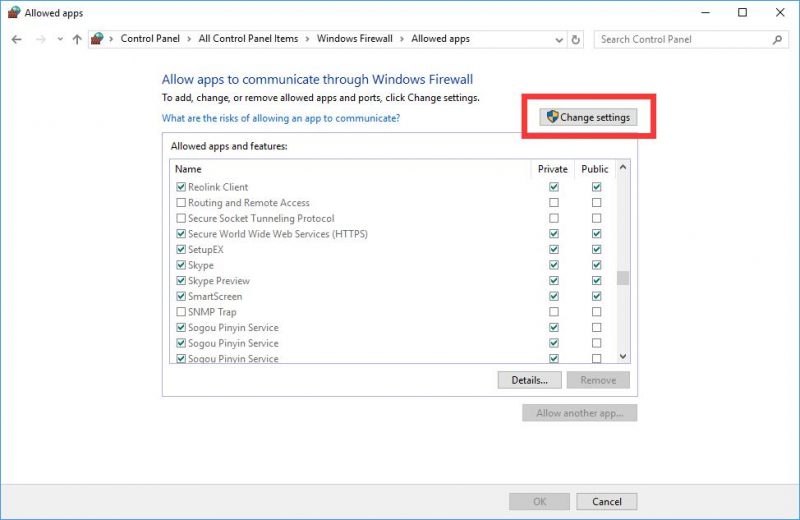Select the Skype row text
This screenshot has height=520, width=800.
(x=201, y=265)
